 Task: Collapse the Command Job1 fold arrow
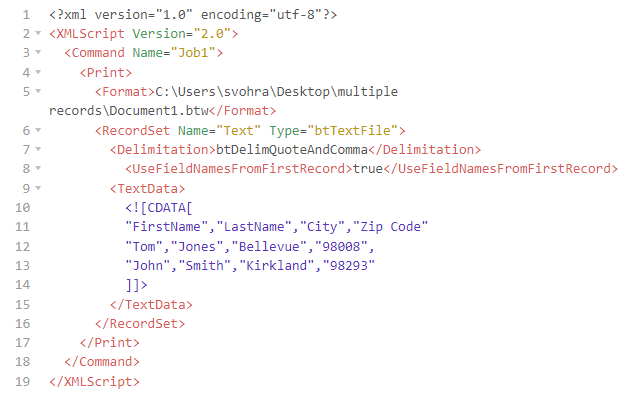(x=38, y=52)
